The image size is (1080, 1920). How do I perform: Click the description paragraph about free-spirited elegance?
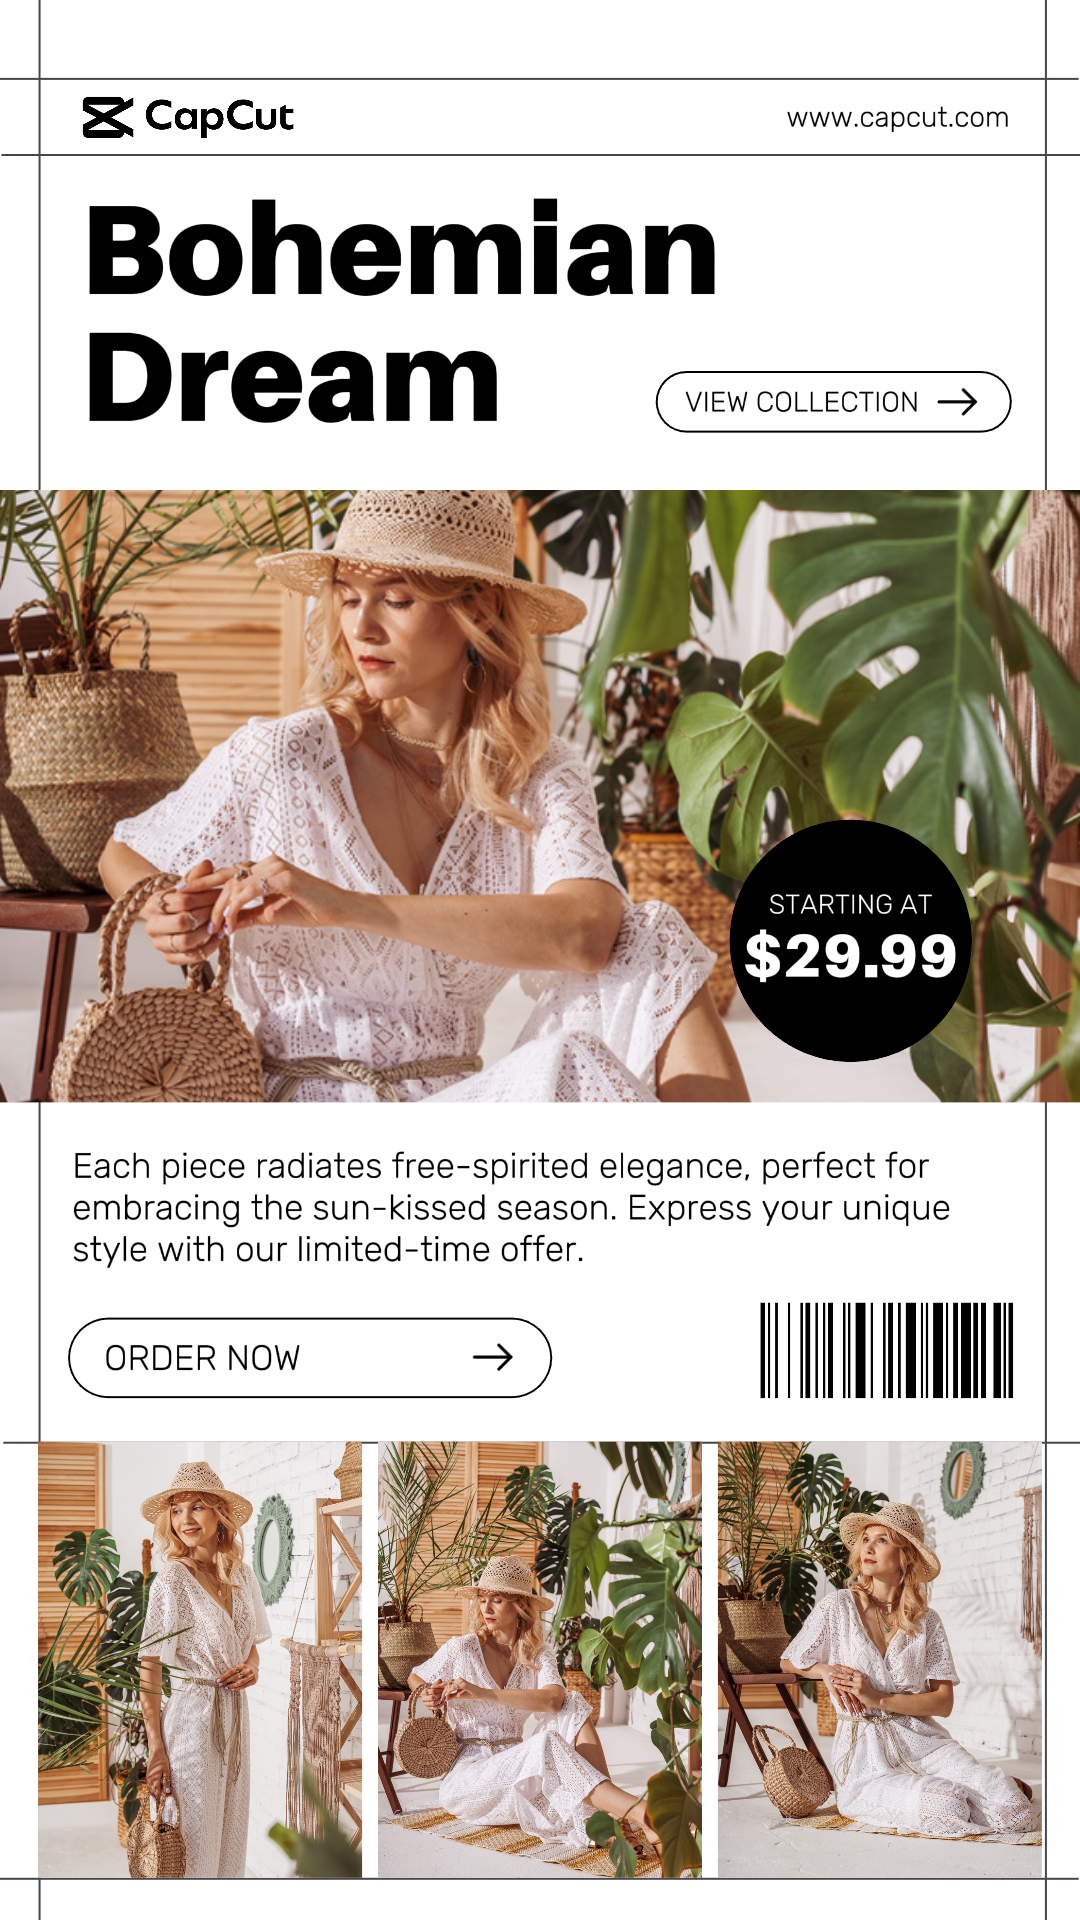click(x=511, y=1208)
